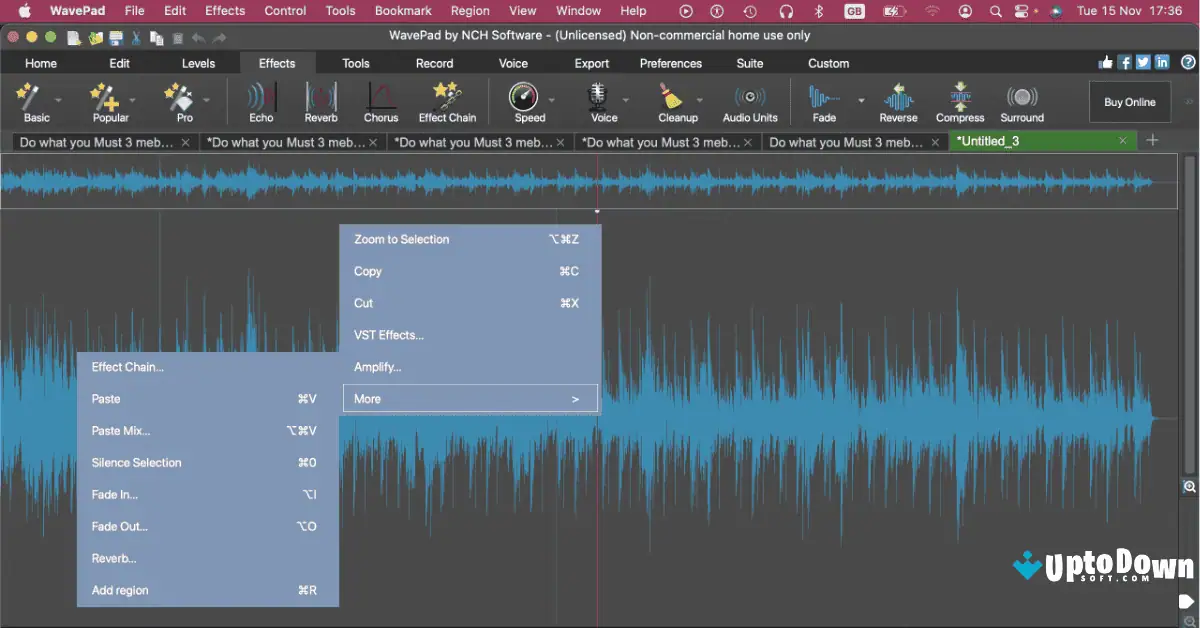Expand the Popular effects dropdown
Viewport: 1200px width, 628px height.
(131, 100)
